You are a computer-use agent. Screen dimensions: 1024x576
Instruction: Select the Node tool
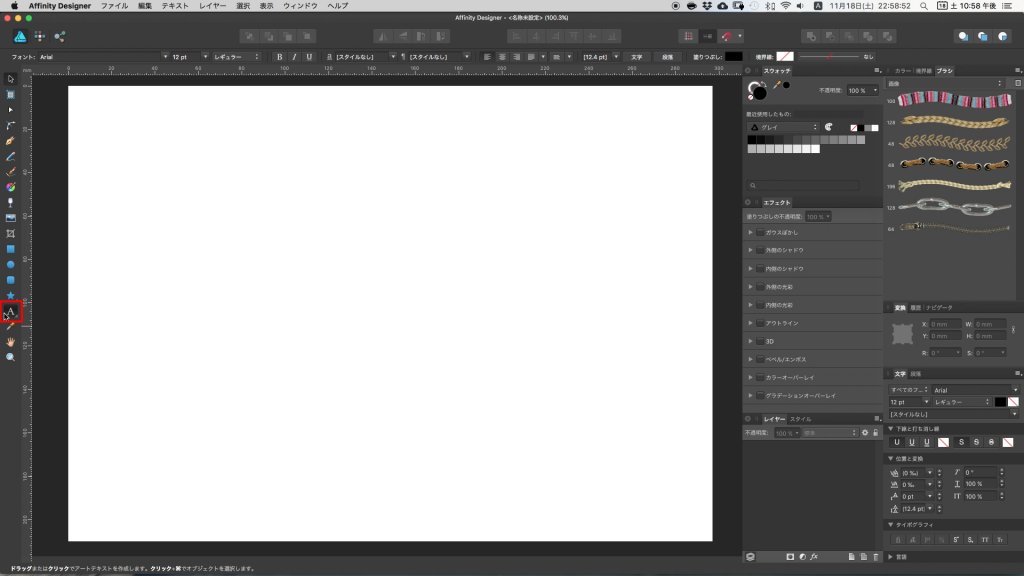[x=10, y=110]
